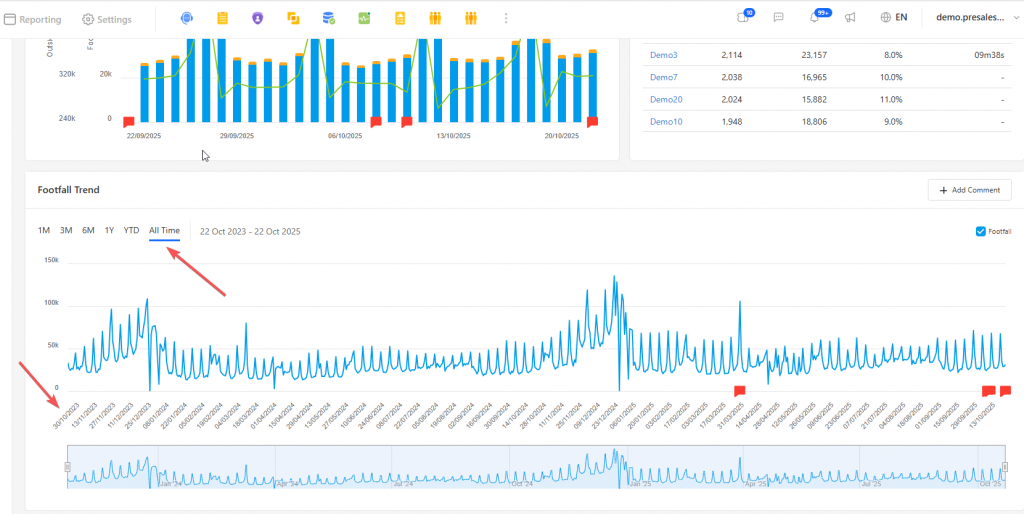
Task: Click the yellow overlapping squares icon
Action: tap(293, 18)
